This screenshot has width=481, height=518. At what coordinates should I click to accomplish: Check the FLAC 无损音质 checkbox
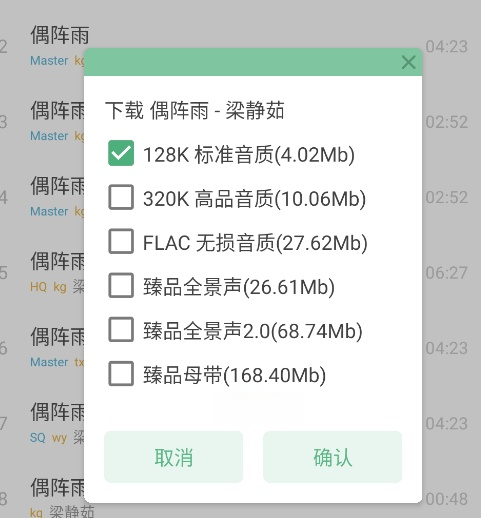[121, 241]
